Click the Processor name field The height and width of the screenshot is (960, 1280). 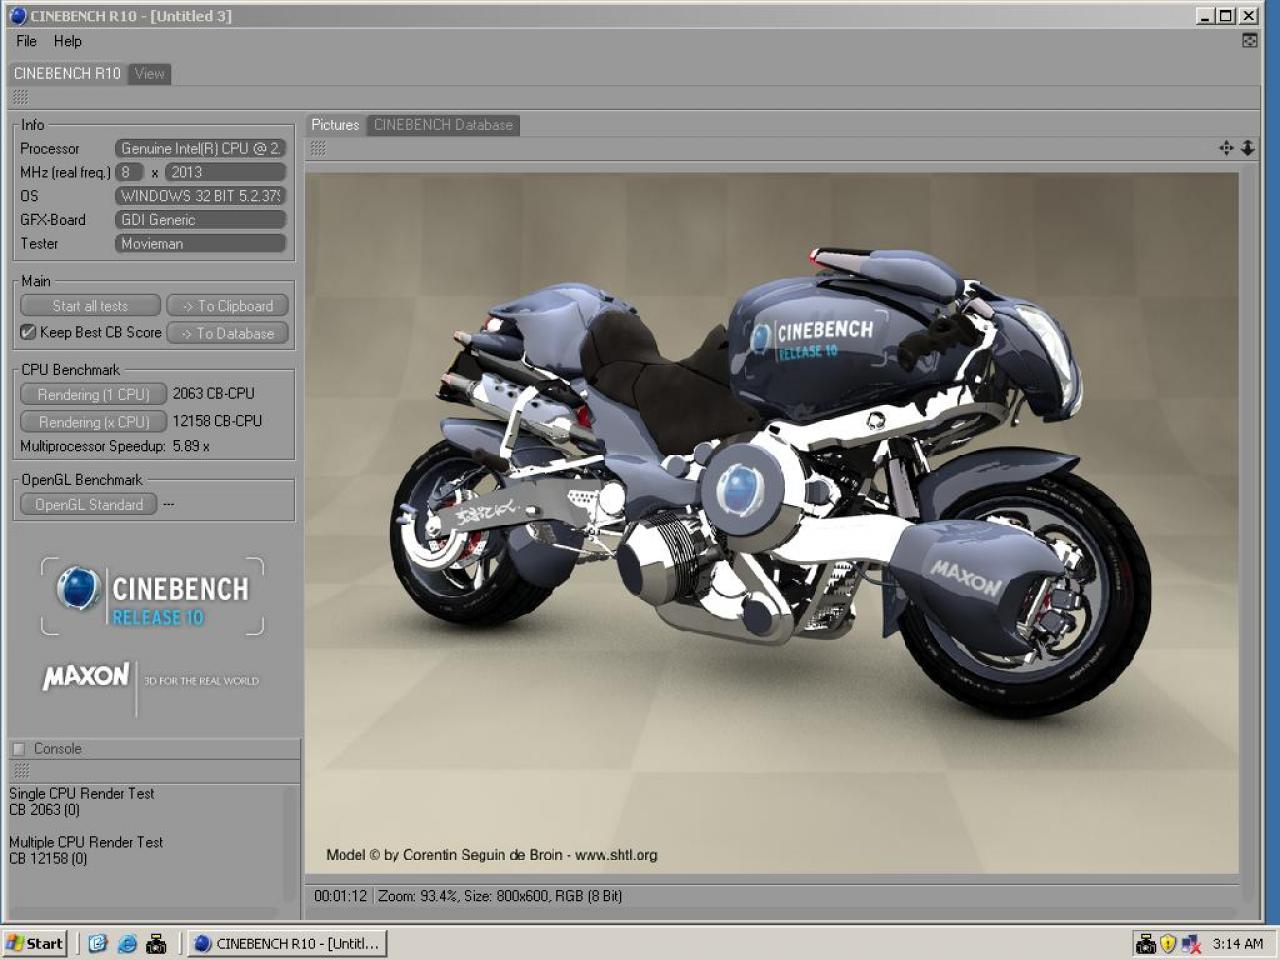(200, 148)
